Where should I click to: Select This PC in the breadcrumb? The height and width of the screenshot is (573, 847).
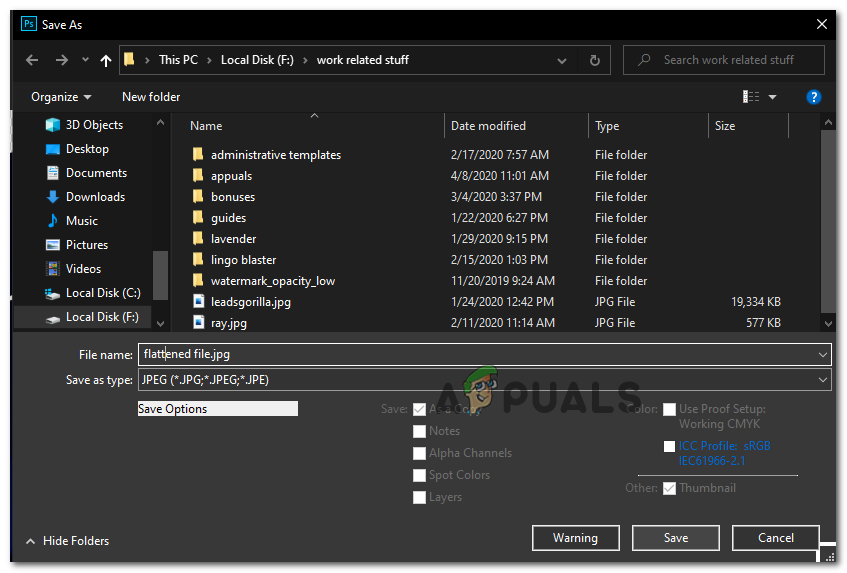pos(178,60)
